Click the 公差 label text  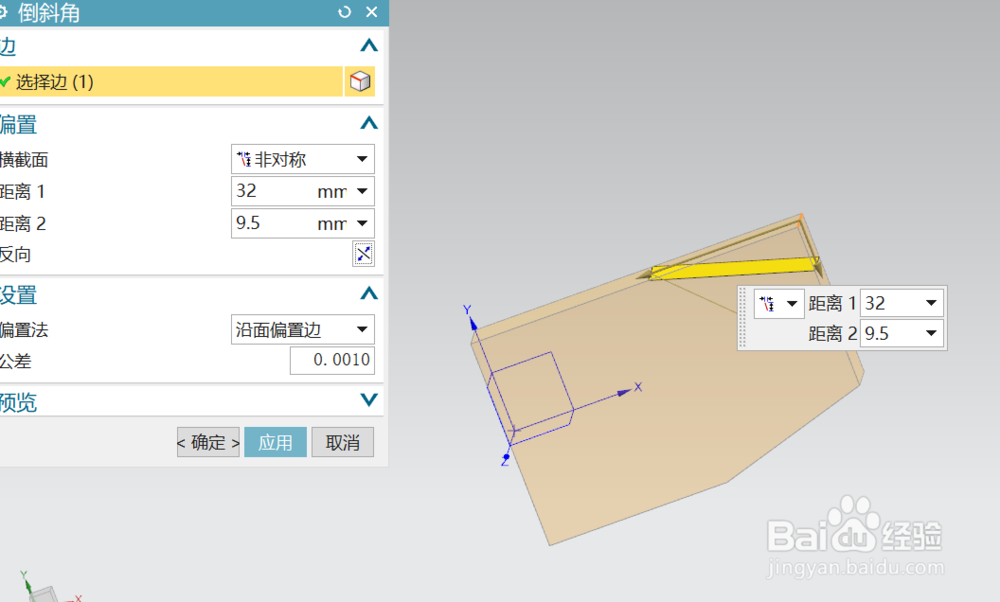(15, 361)
